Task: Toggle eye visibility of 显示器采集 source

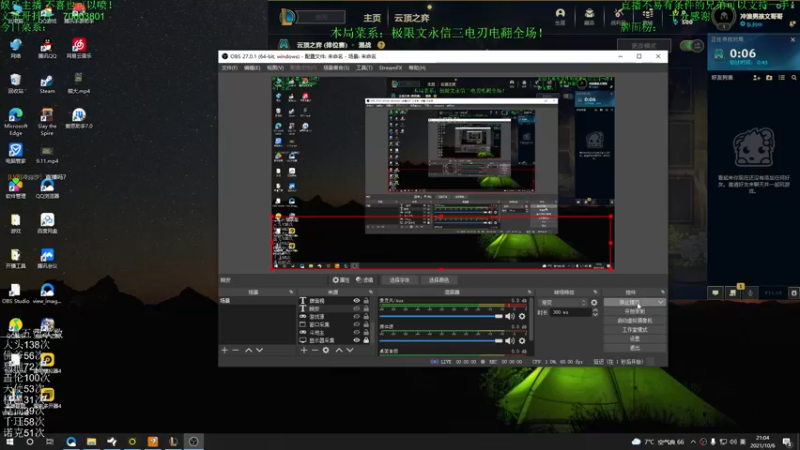Action: pyautogui.click(x=357, y=340)
